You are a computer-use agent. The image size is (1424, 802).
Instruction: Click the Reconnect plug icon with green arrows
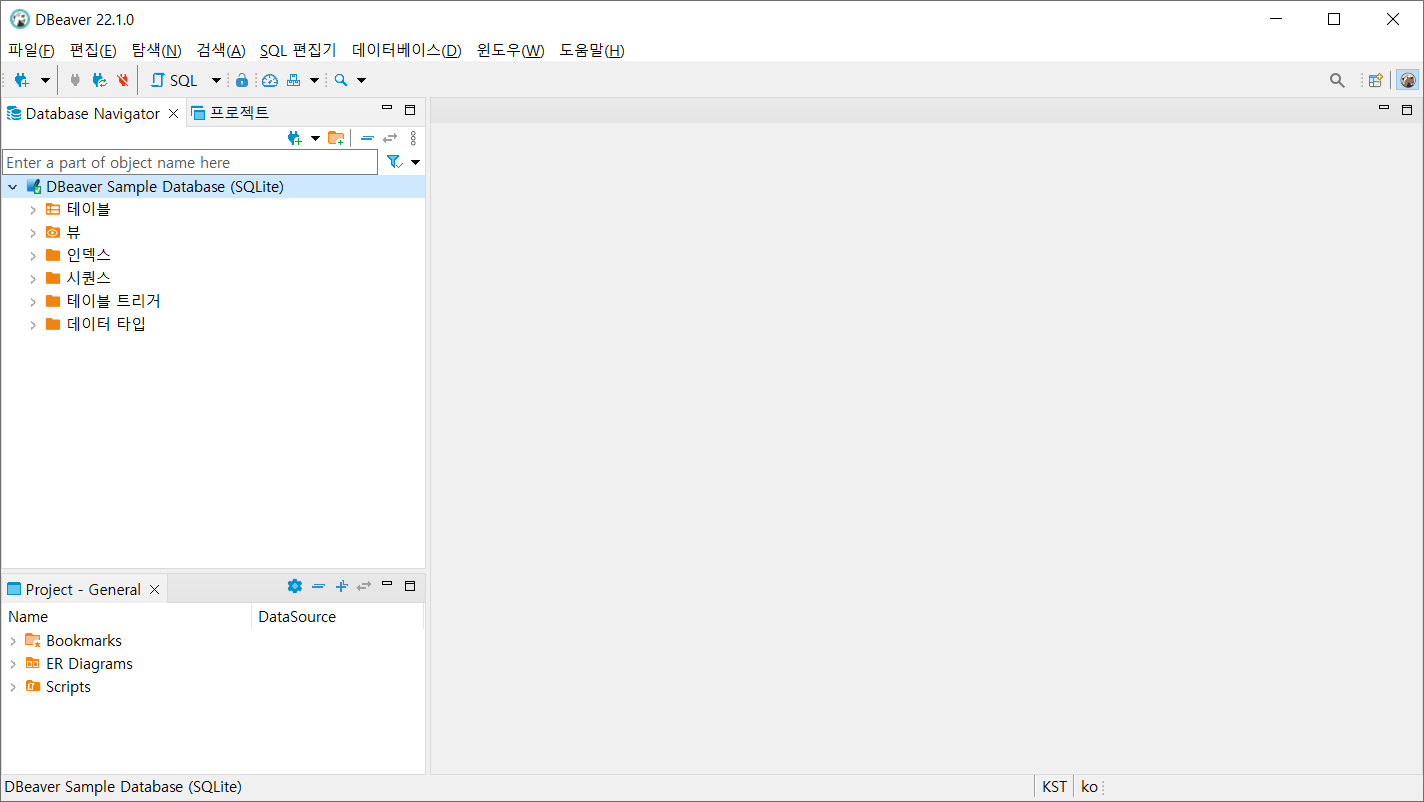[x=99, y=80]
